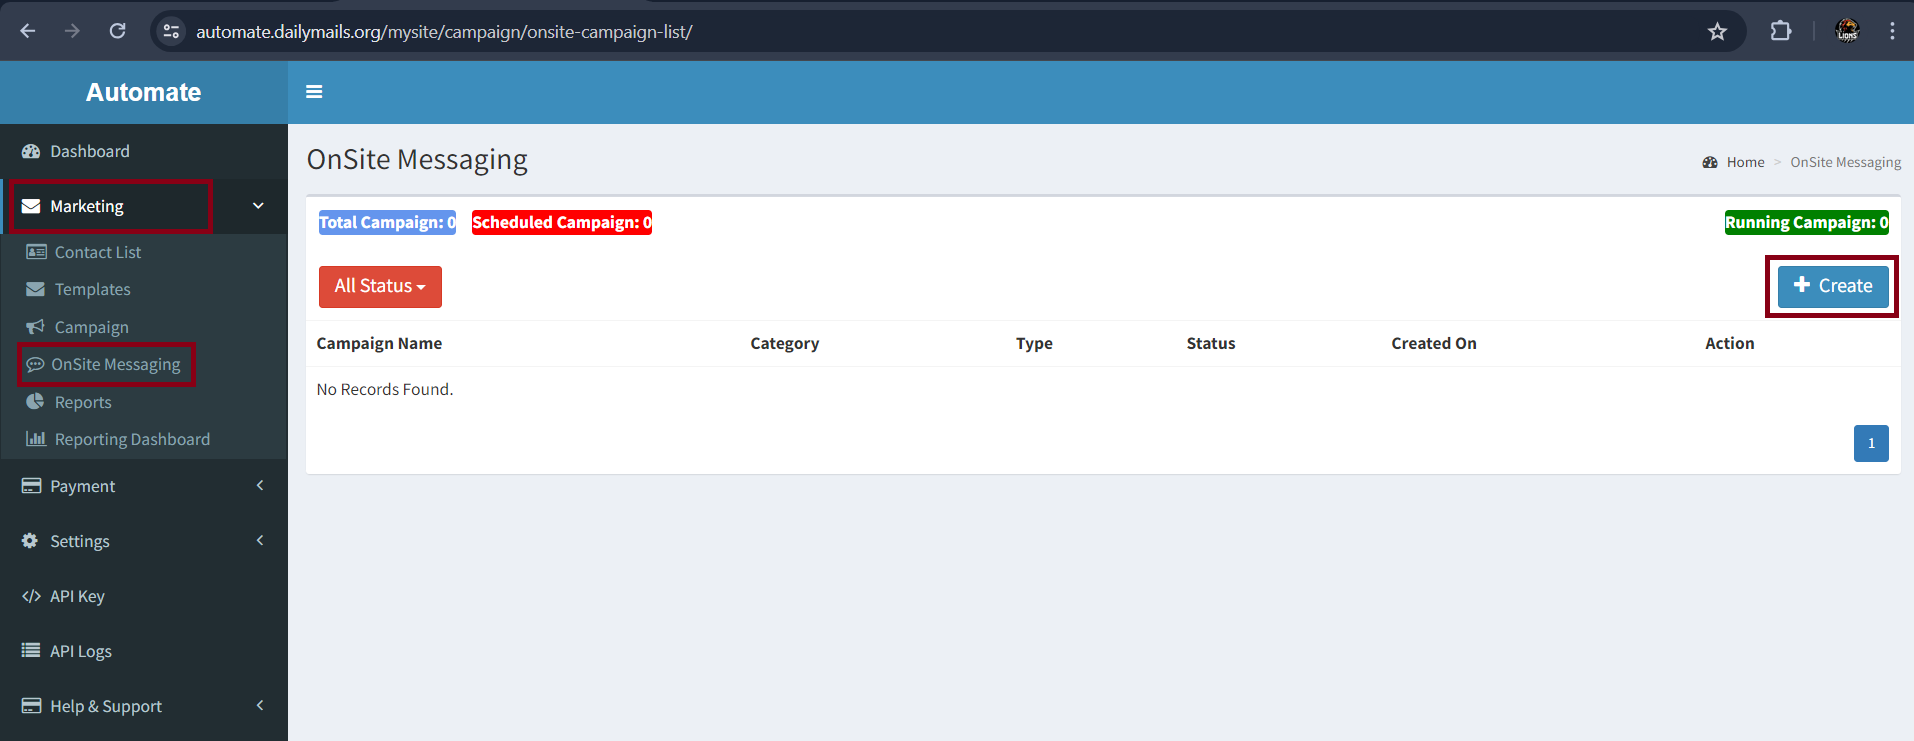Toggle the hamburger sidebar menu icon
The height and width of the screenshot is (741, 1914).
314,92
